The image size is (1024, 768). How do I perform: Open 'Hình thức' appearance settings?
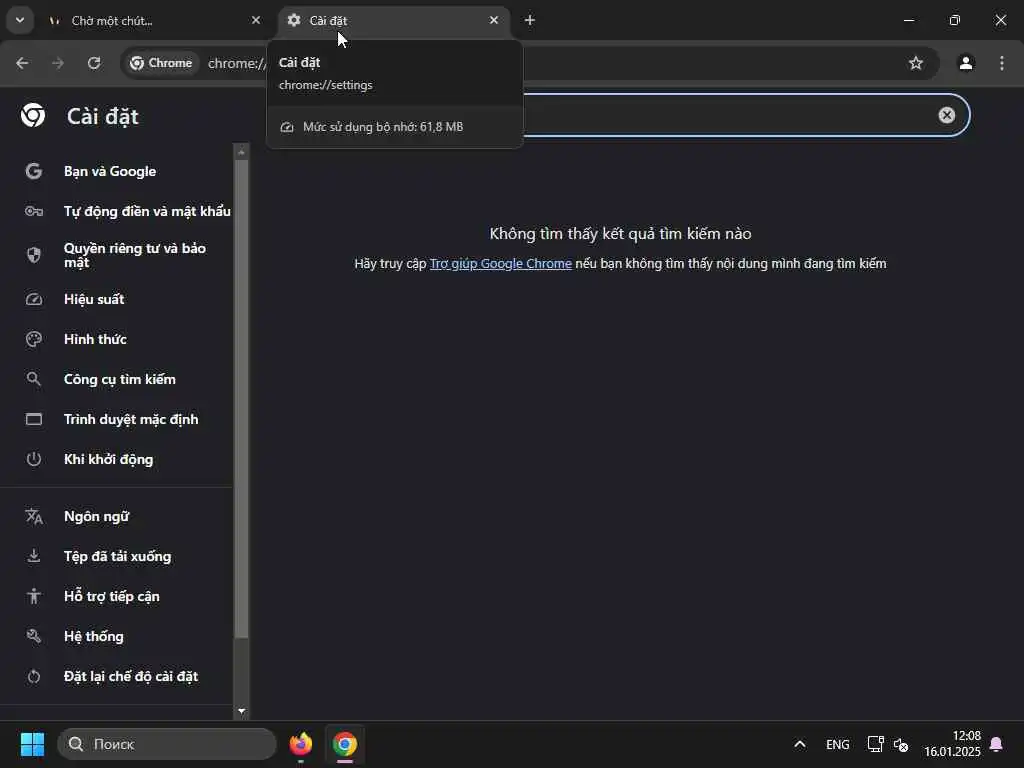coord(116,339)
